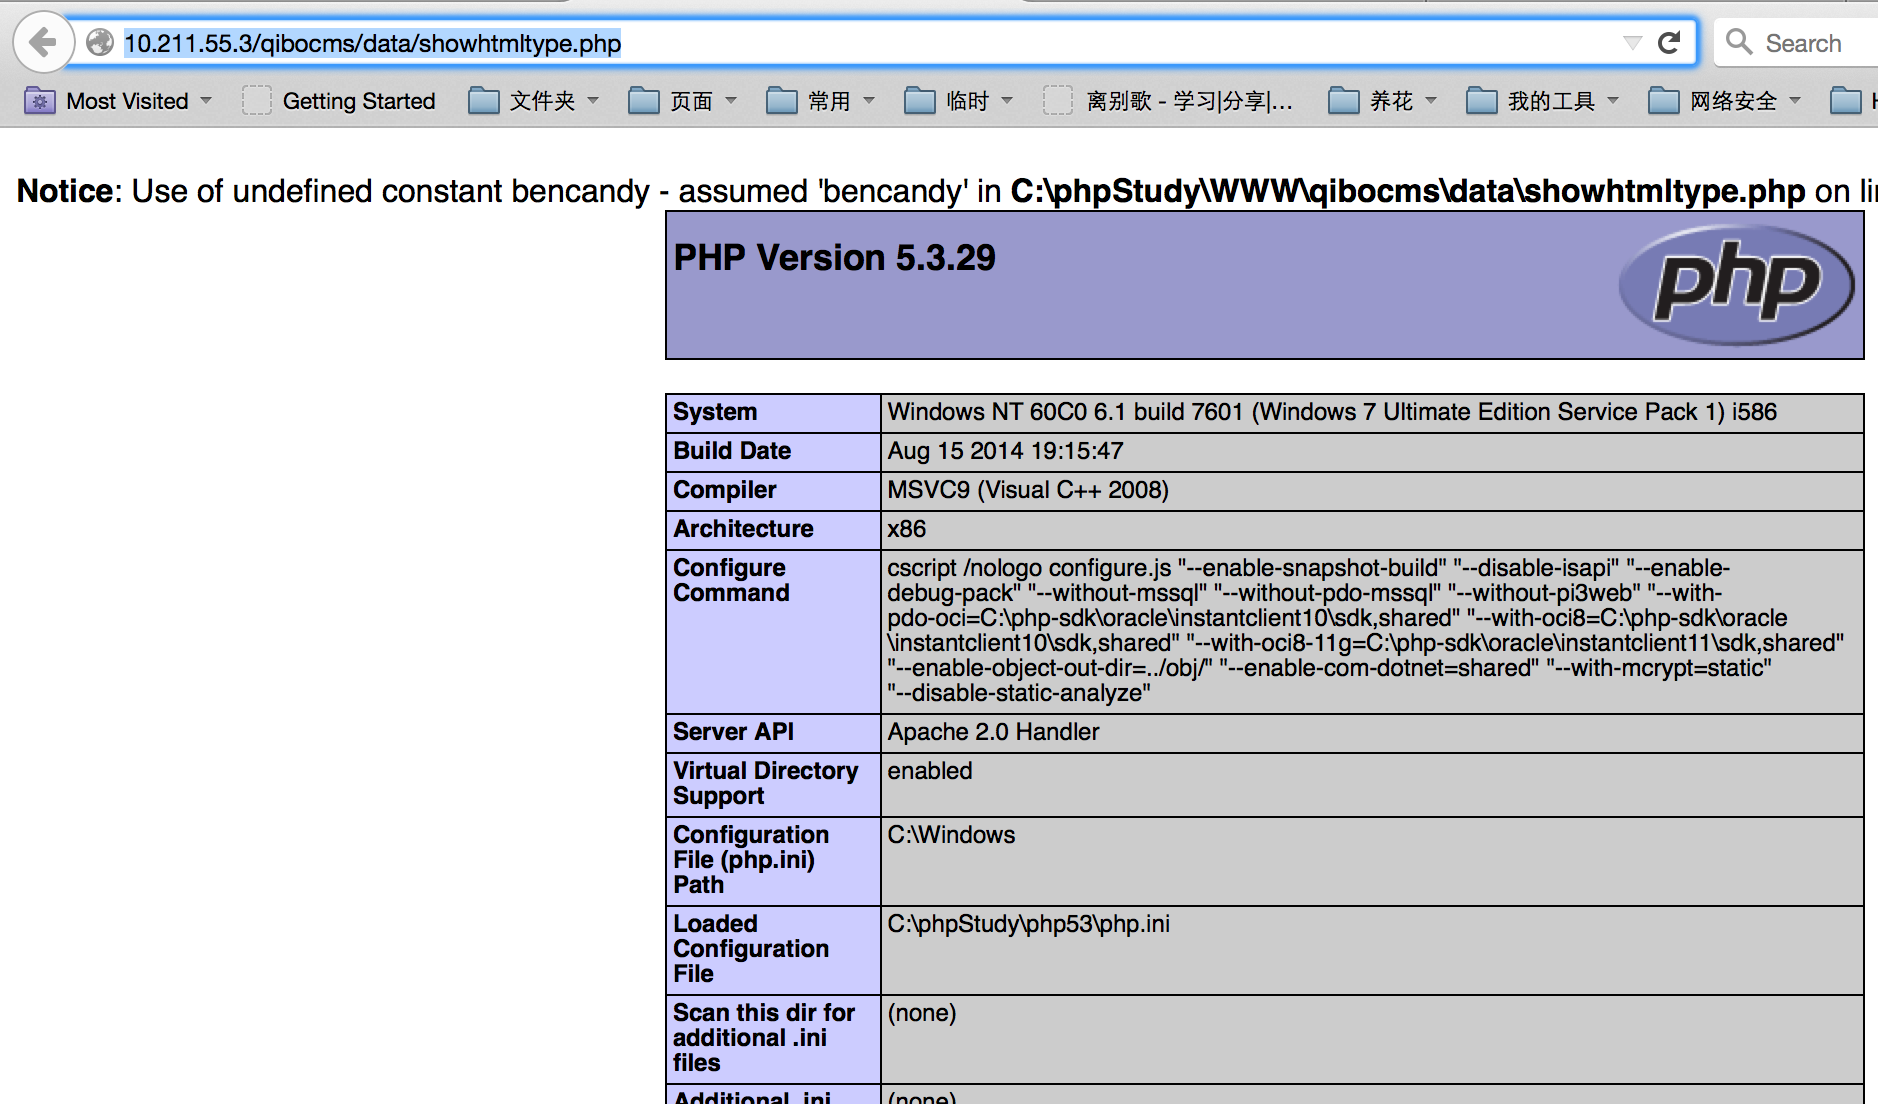This screenshot has width=1878, height=1104.
Task: Select the Compiler row label
Action: tap(725, 490)
